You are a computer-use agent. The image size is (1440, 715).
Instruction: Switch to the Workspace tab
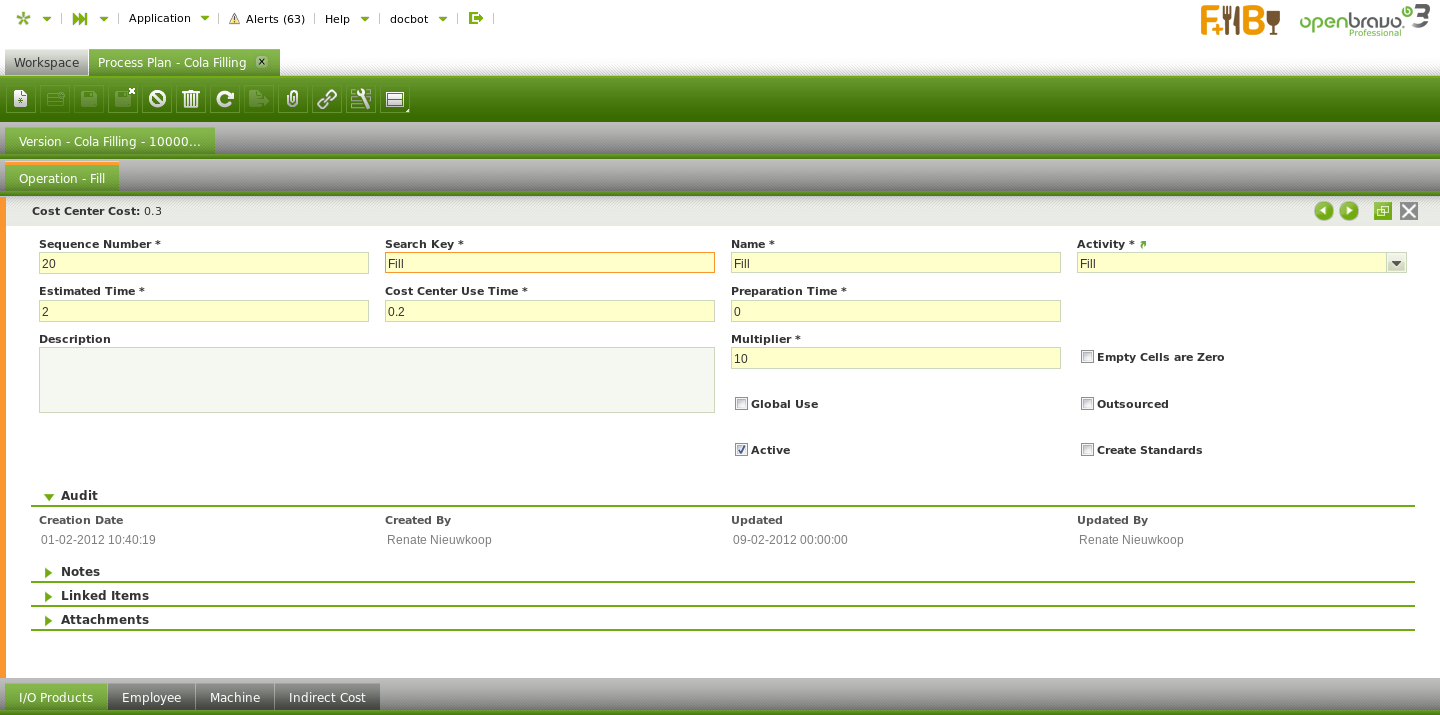coord(46,63)
